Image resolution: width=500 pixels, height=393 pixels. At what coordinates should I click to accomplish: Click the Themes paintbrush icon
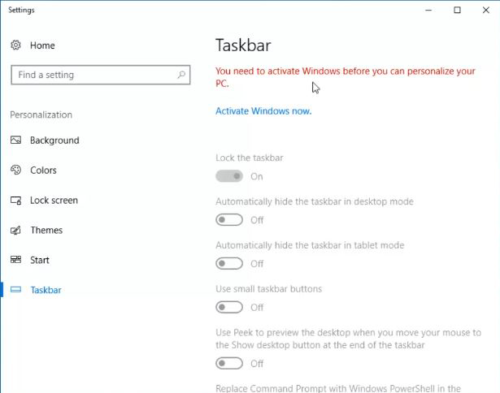(x=16, y=230)
